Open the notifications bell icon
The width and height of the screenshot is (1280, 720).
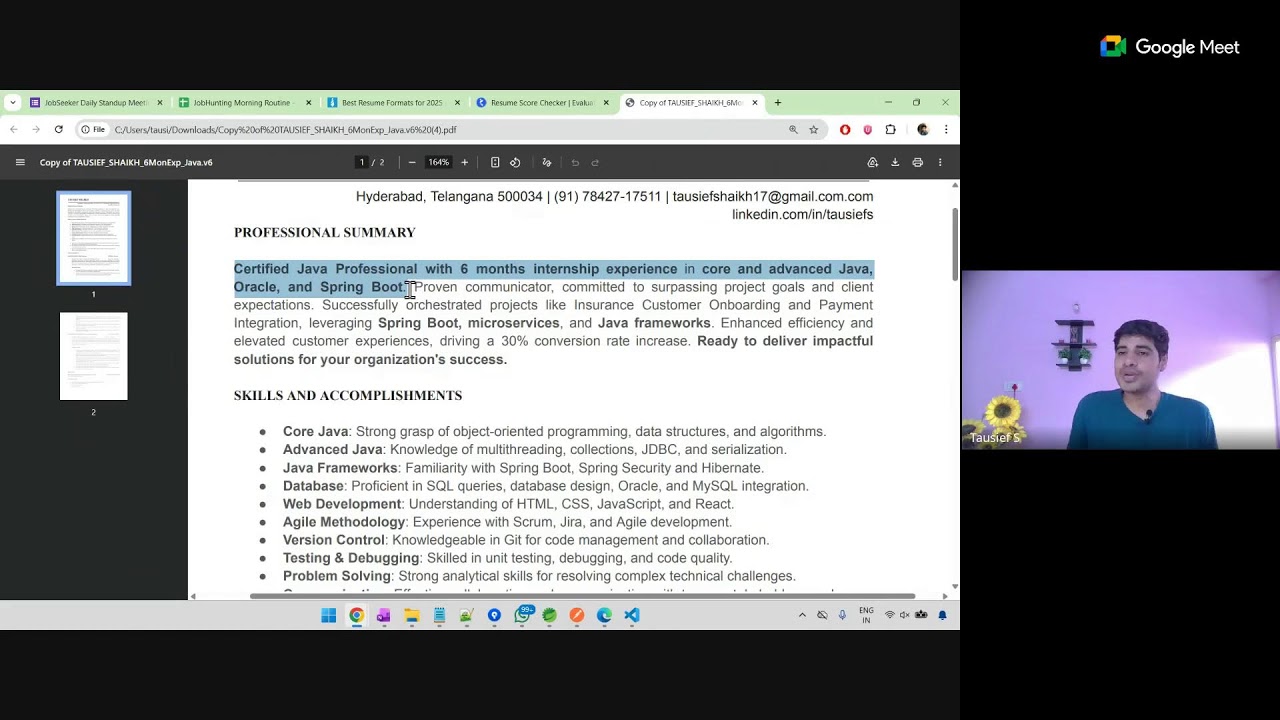(x=942, y=615)
